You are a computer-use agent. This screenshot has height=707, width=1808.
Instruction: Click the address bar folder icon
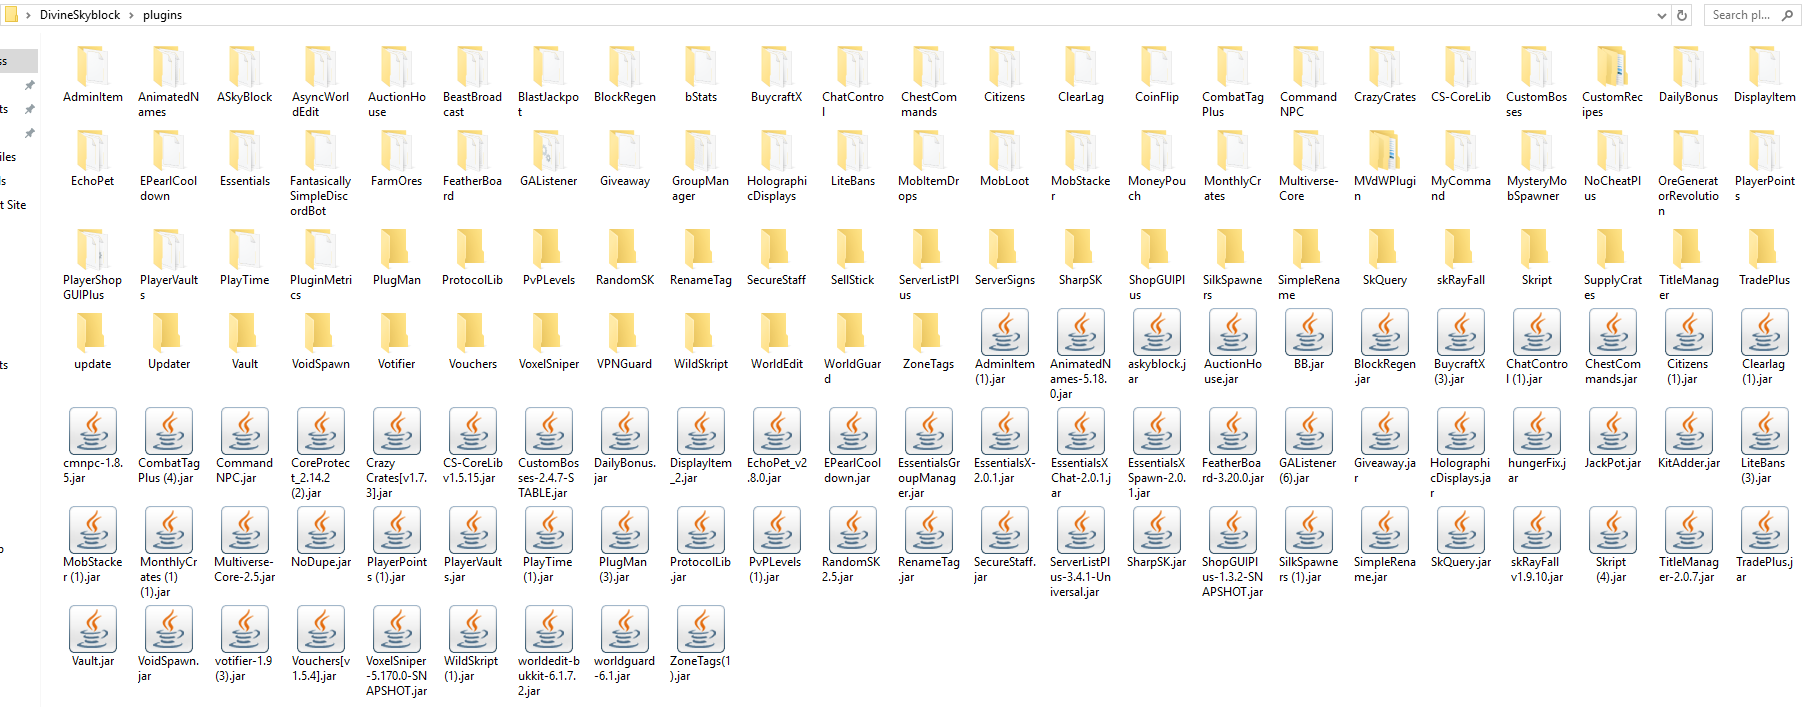coord(11,14)
